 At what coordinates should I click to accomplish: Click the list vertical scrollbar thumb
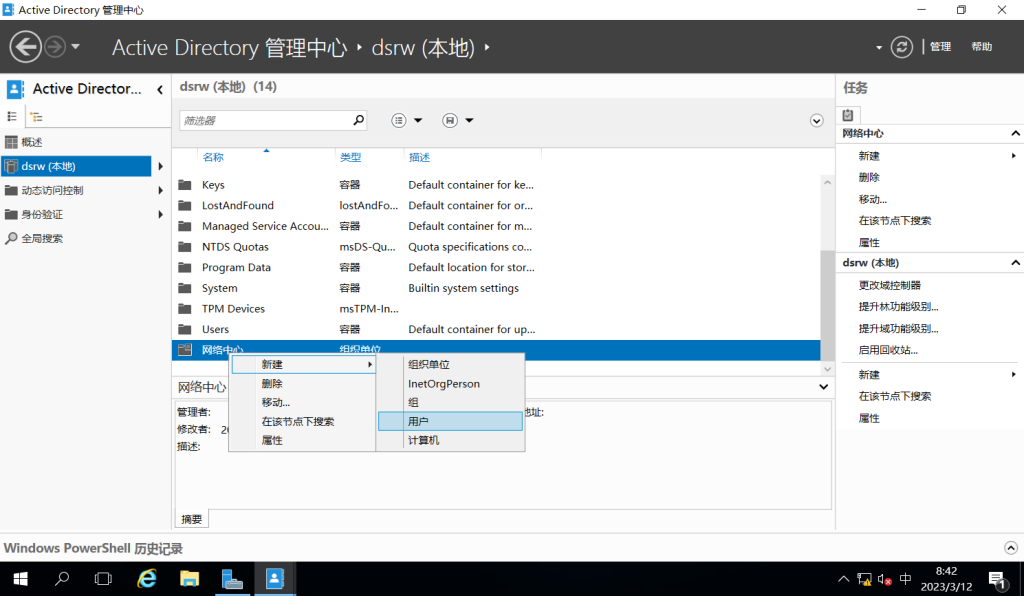pos(827,305)
